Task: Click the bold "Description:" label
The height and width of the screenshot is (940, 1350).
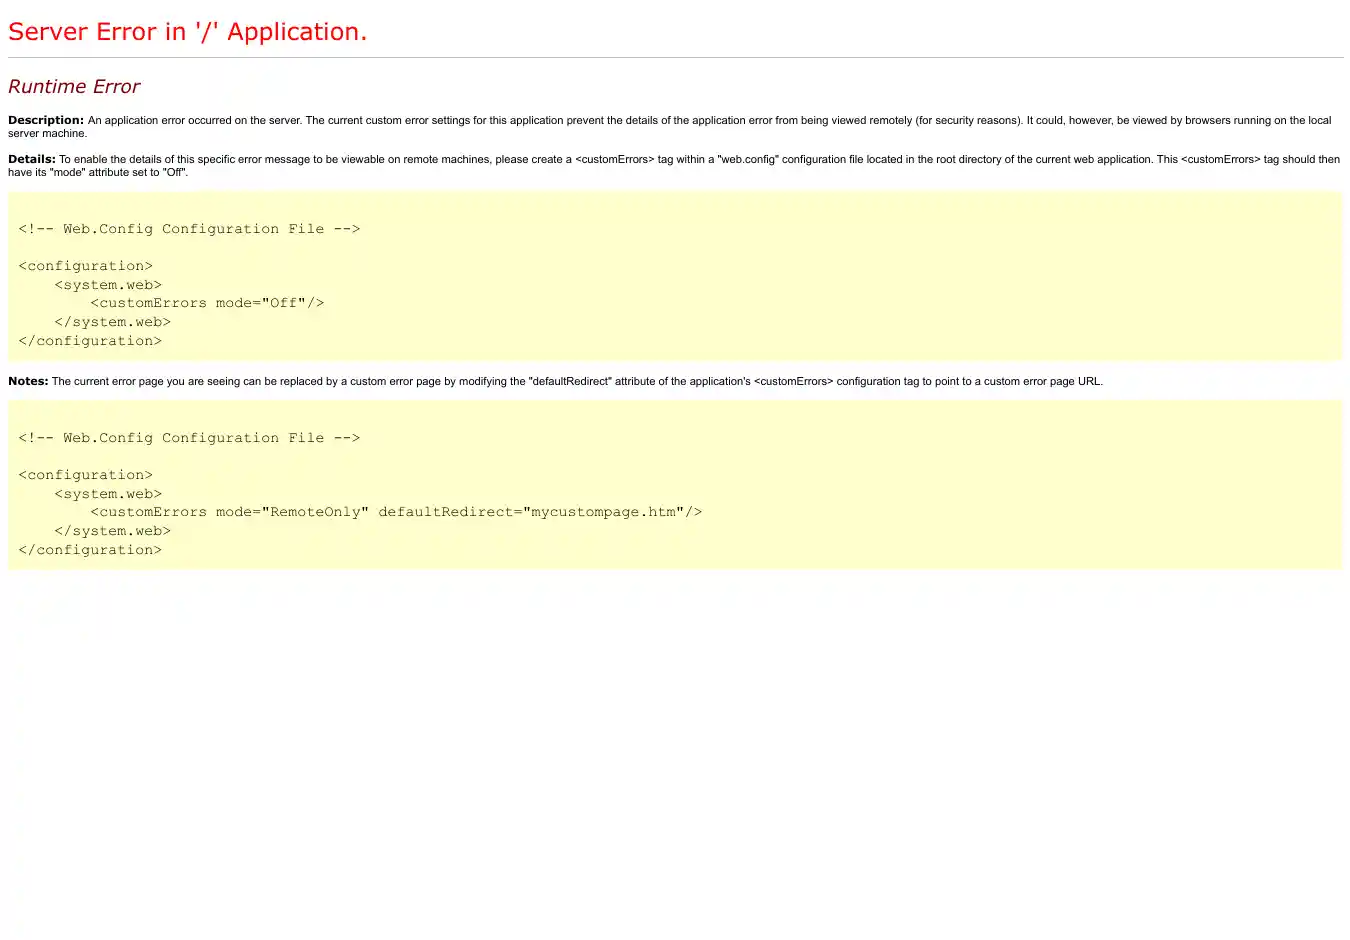Action: point(46,120)
